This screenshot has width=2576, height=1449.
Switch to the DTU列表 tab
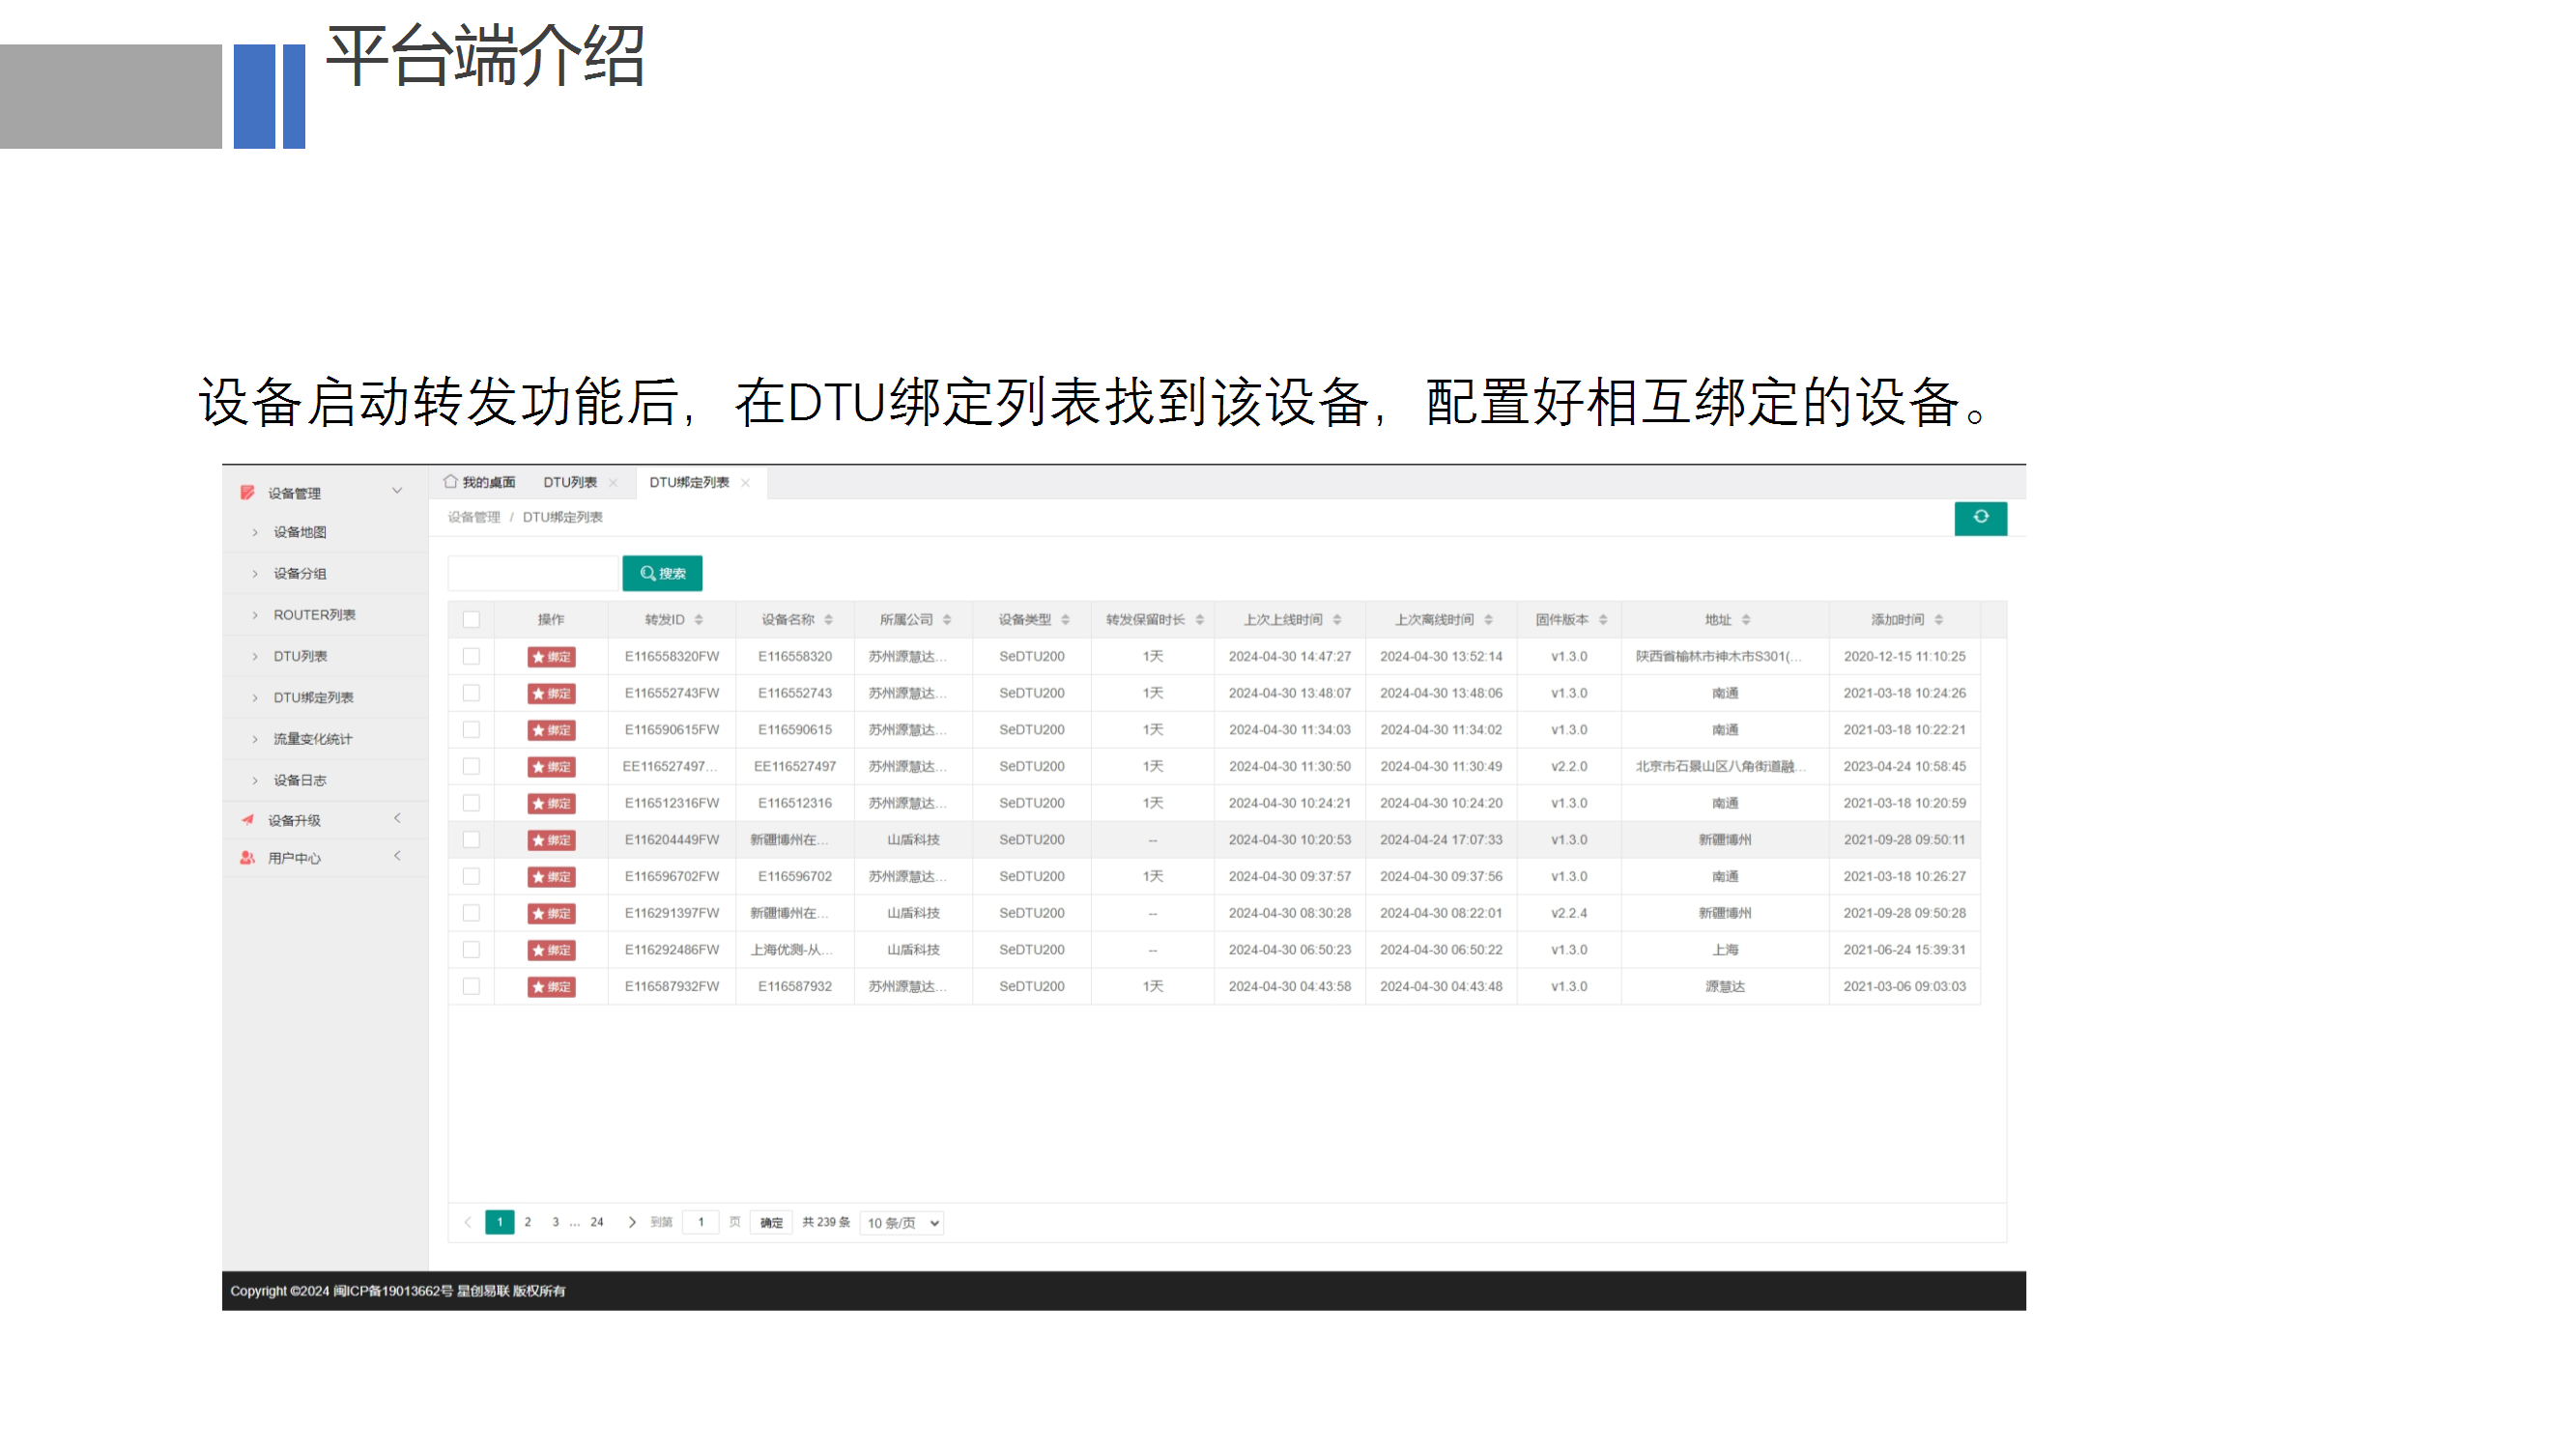[x=570, y=482]
